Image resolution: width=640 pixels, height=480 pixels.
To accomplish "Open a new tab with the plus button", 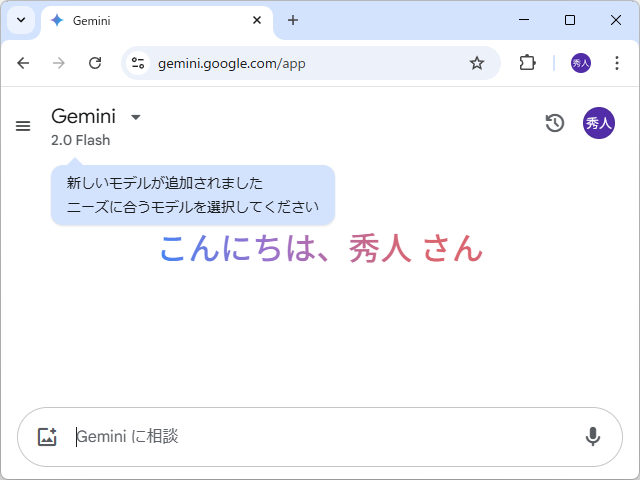I will point(293,20).
